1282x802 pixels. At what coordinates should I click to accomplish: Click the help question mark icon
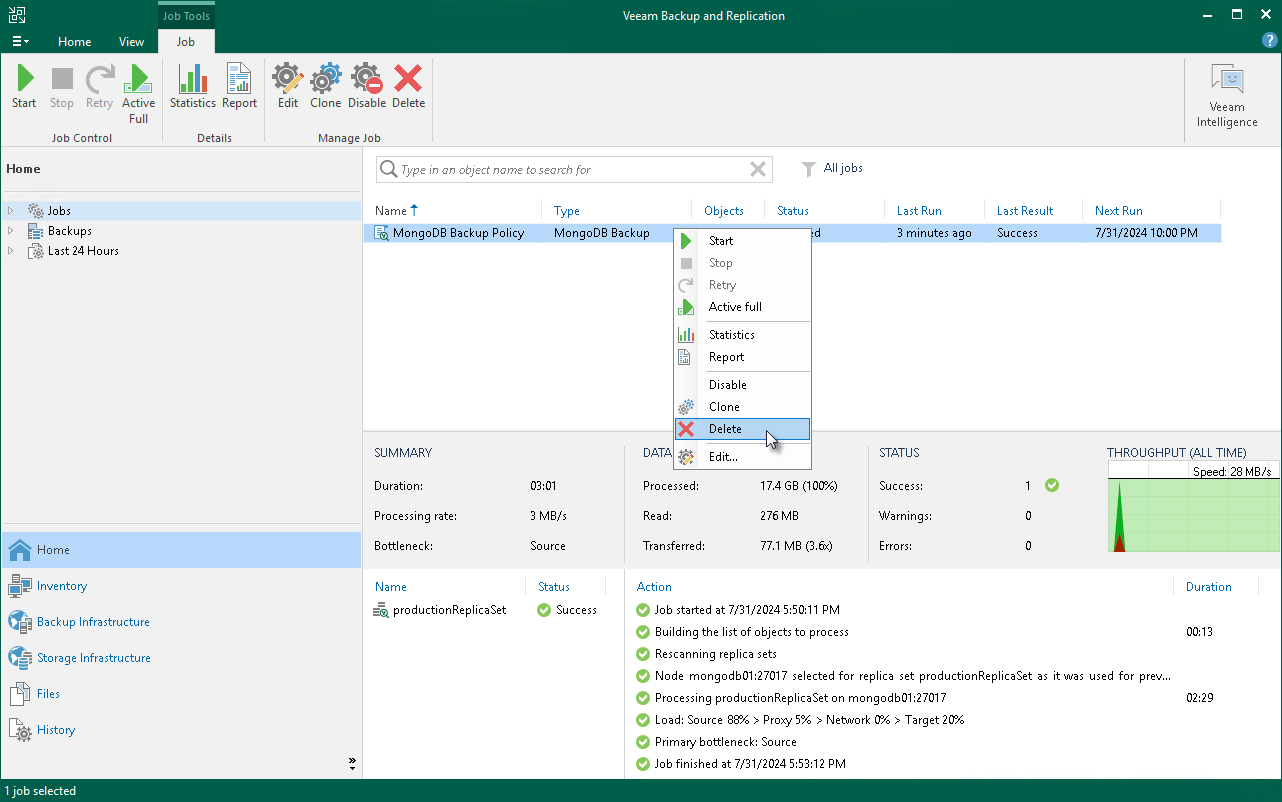pos(1270,41)
